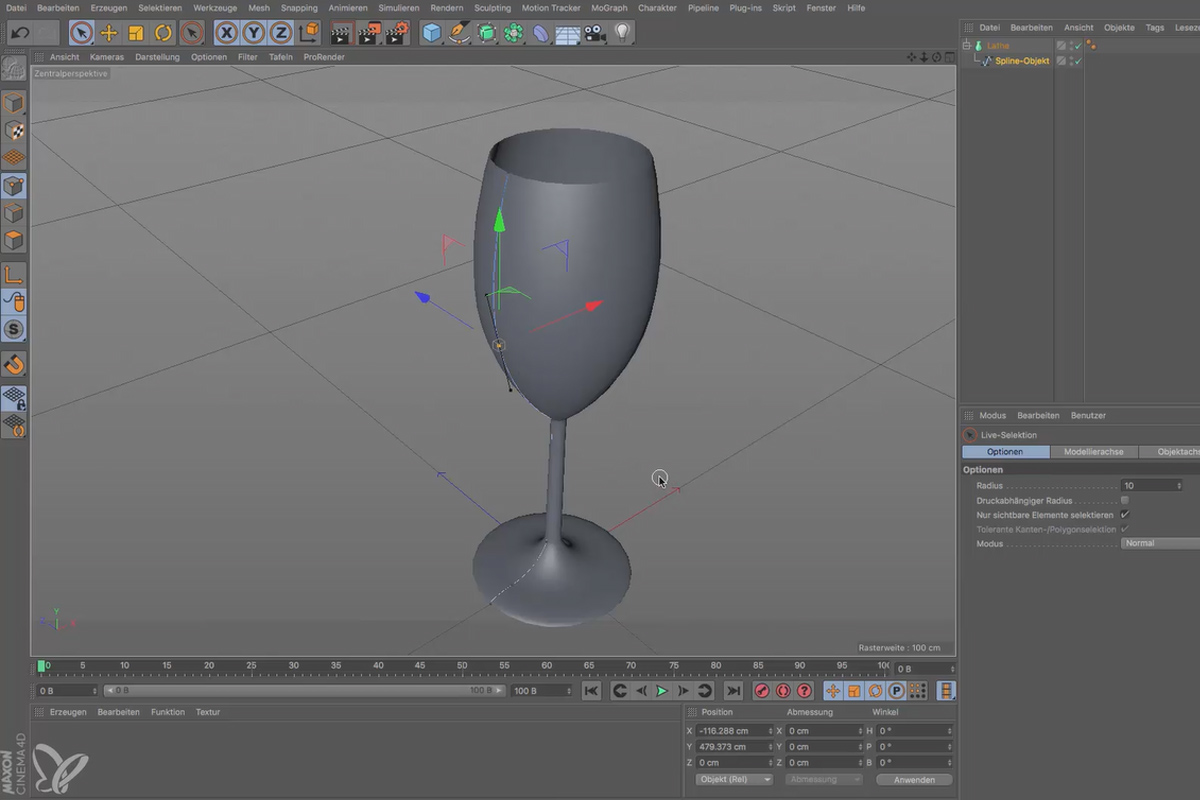The width and height of the screenshot is (1200, 800).
Task: Toggle the Snap magnet icon
Action: pos(14,363)
